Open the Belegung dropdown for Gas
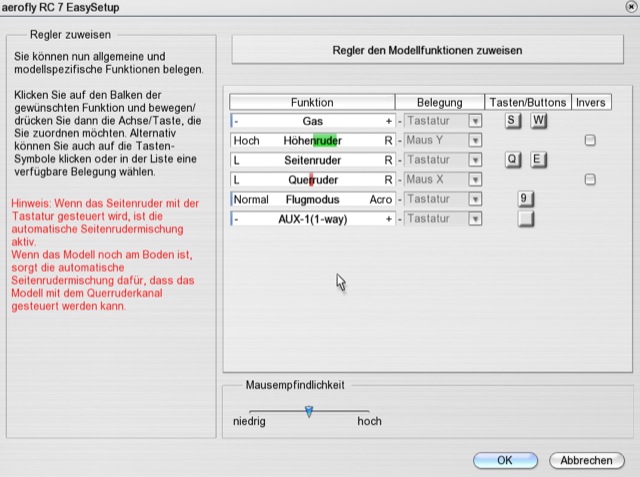 [475, 121]
